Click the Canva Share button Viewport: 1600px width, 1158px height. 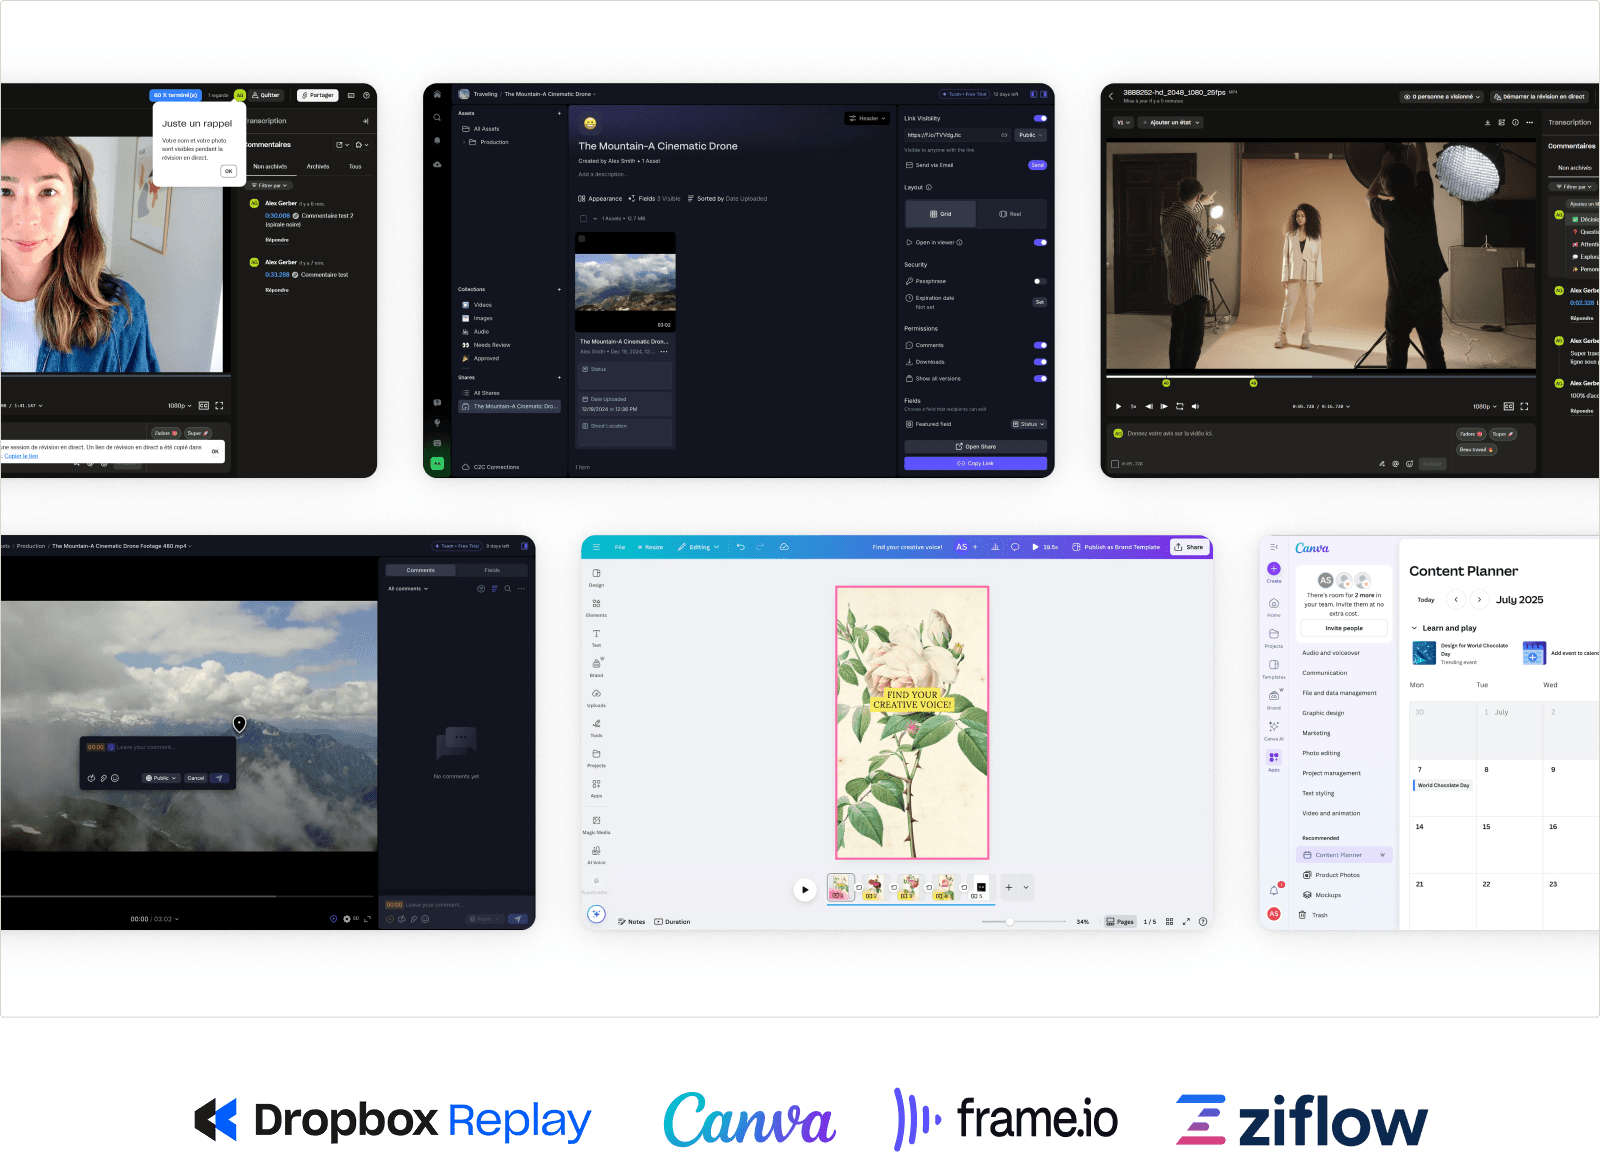(1189, 547)
